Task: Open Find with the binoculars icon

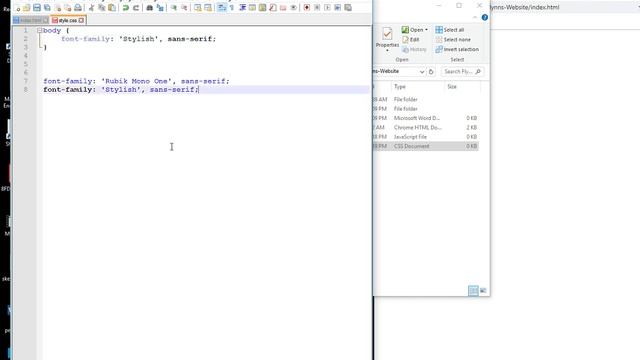Action: pos(150,8)
